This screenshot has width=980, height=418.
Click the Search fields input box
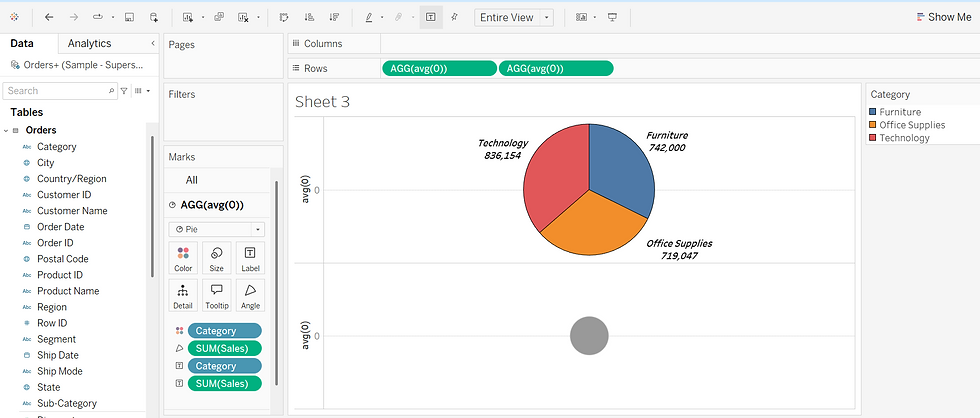coord(59,91)
